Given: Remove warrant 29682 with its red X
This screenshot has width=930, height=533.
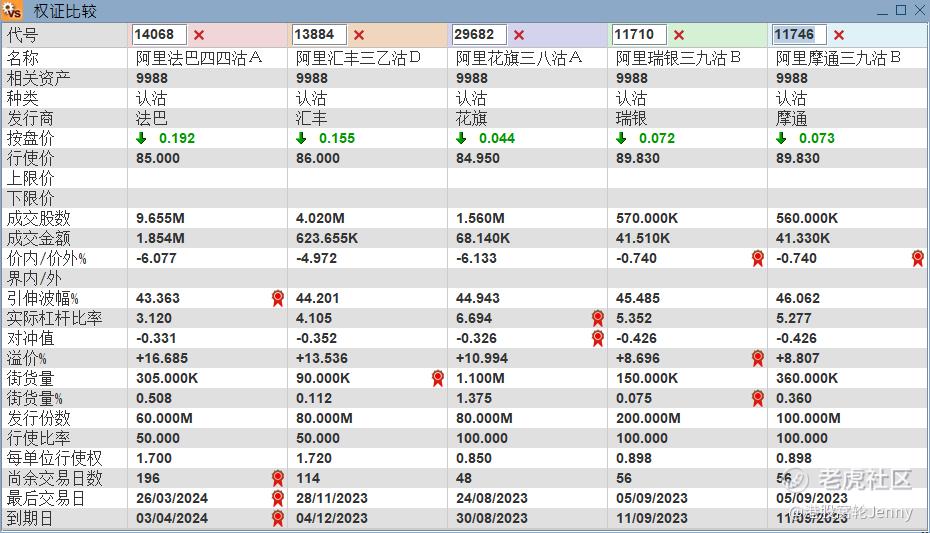Looking at the screenshot, I should coord(519,35).
